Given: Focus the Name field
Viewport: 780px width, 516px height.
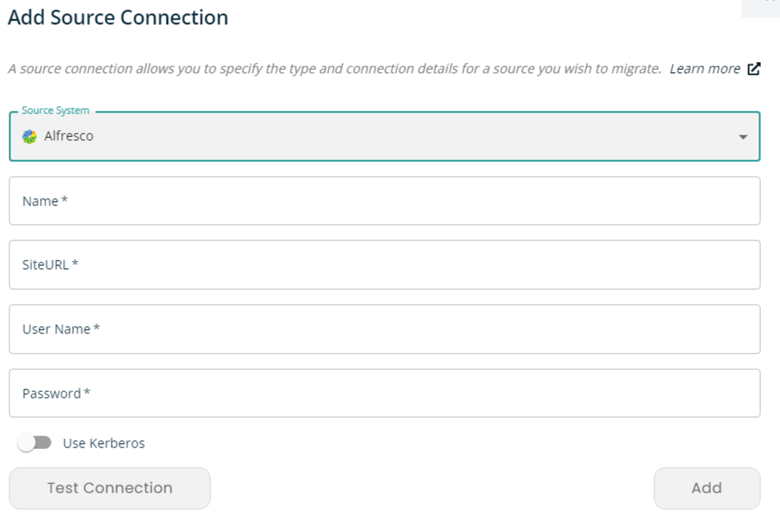Looking at the screenshot, I should [x=385, y=201].
